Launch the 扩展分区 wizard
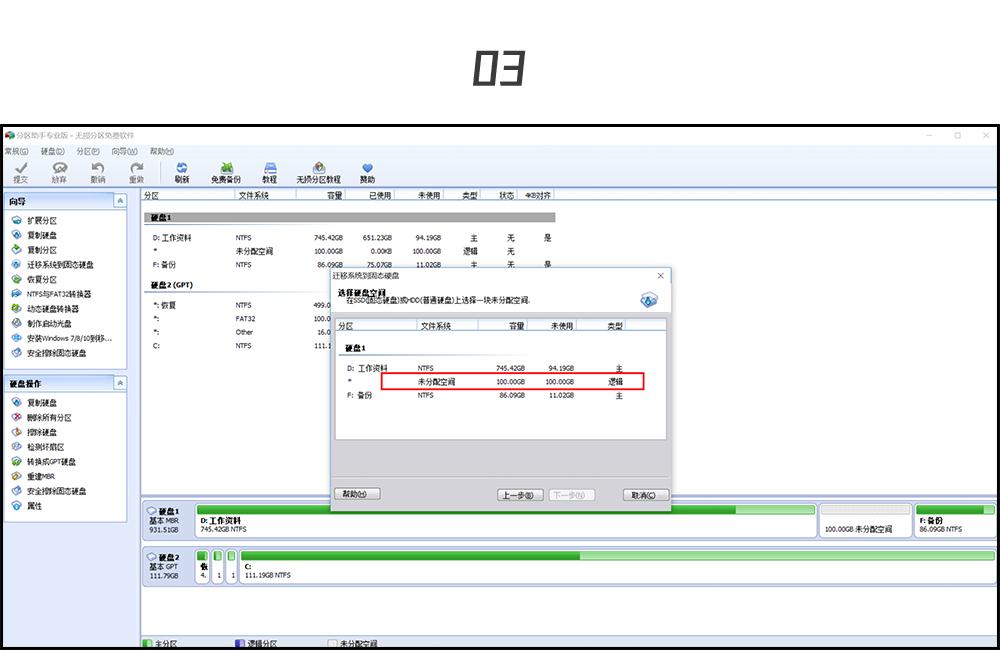The width and height of the screenshot is (1000, 650). (x=35, y=220)
